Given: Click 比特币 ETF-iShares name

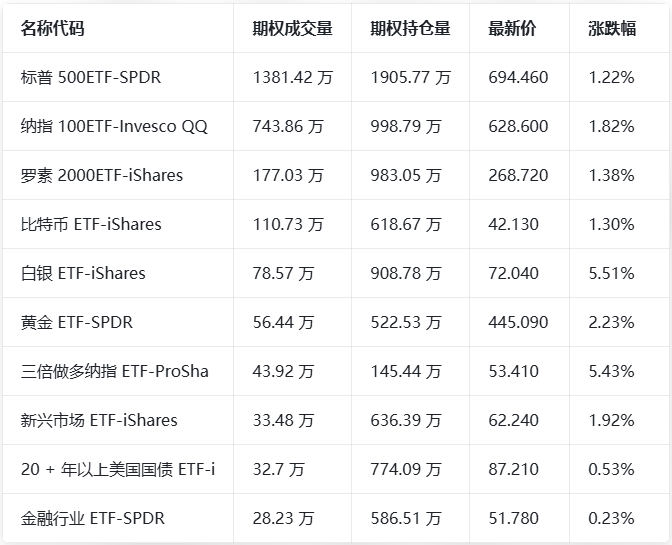Looking at the screenshot, I should click(91, 224).
